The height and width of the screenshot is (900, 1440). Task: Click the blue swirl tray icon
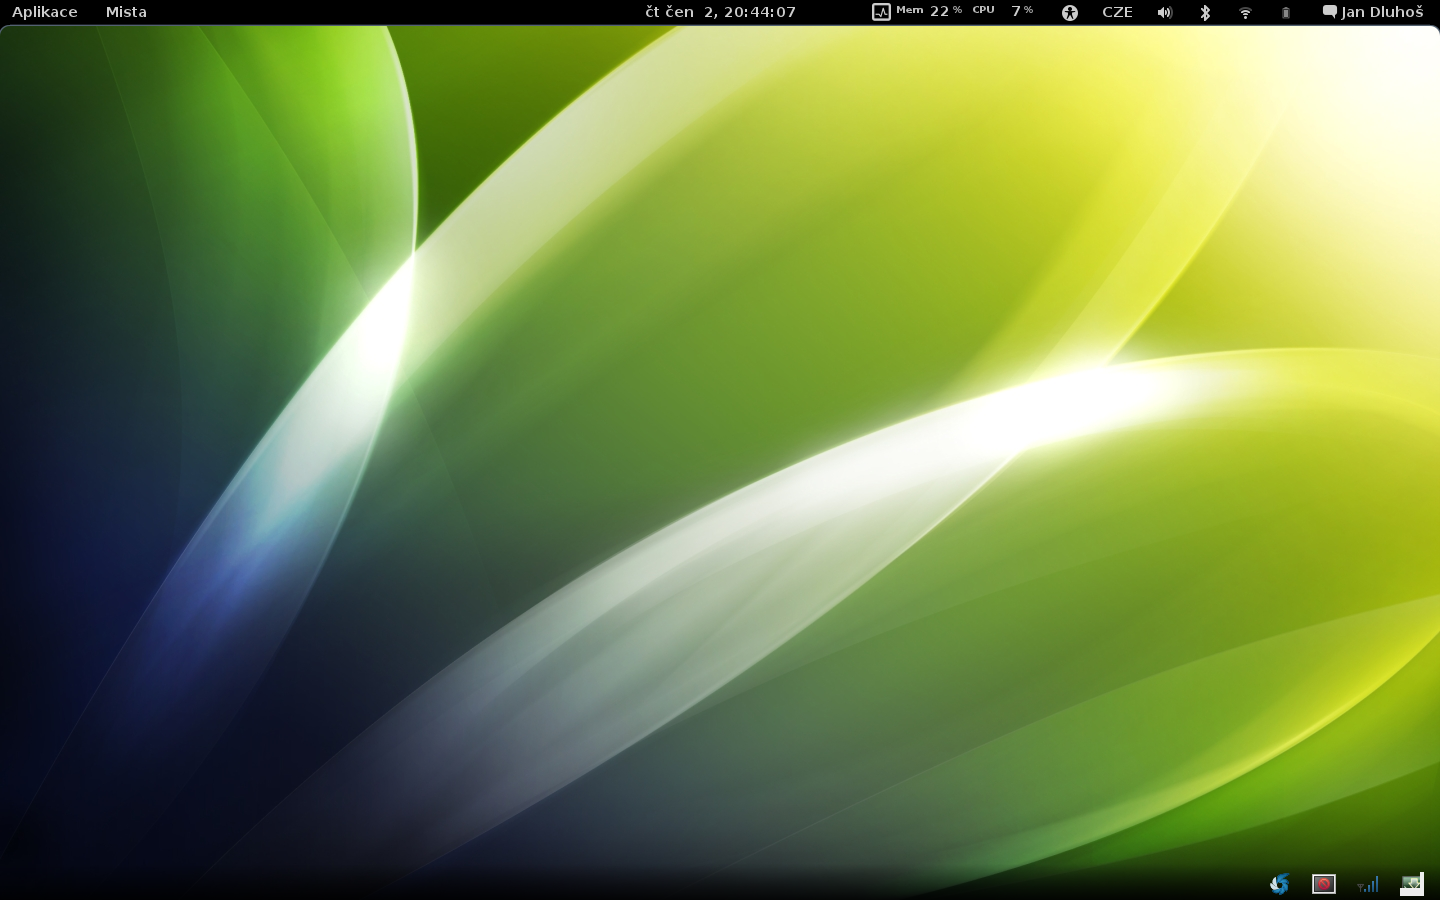[1279, 884]
